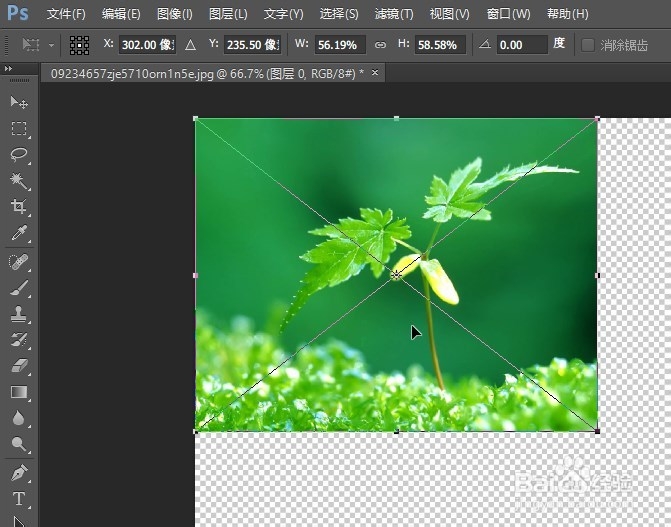Toggle relative positioning triangle icon
Viewport: 671px width, 527px height.
[x=190, y=45]
